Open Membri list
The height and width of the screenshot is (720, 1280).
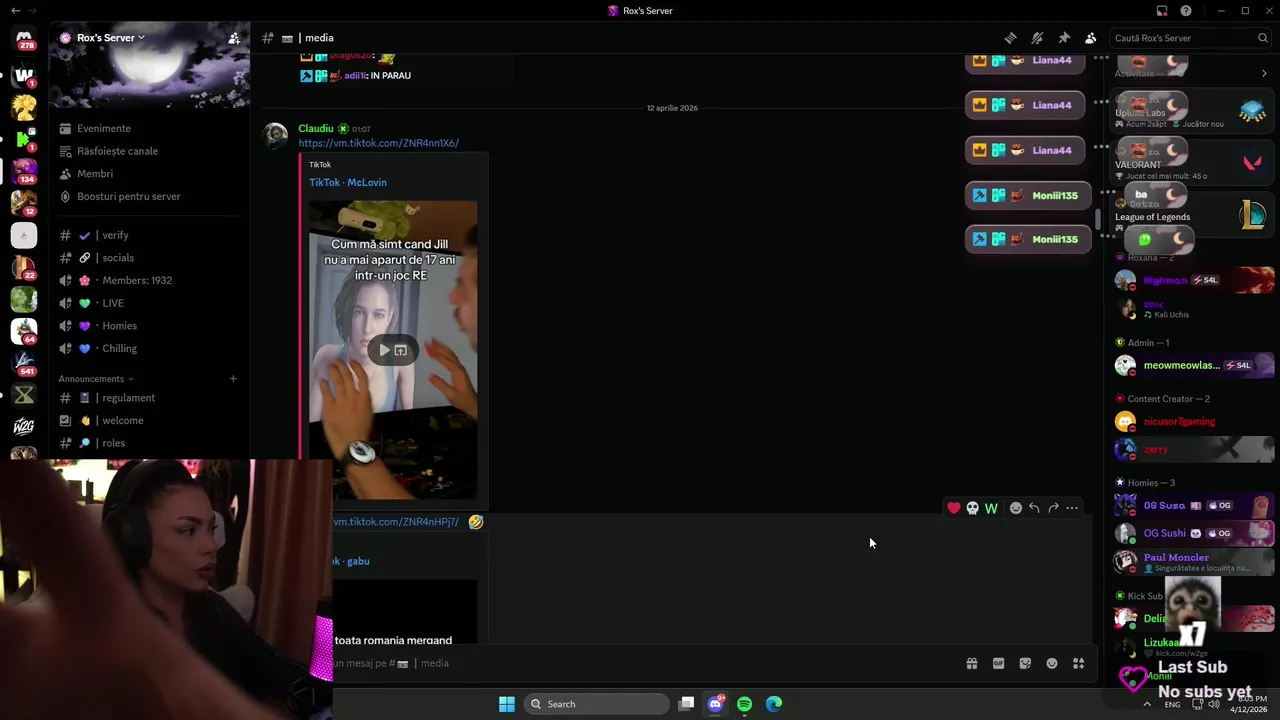click(95, 174)
